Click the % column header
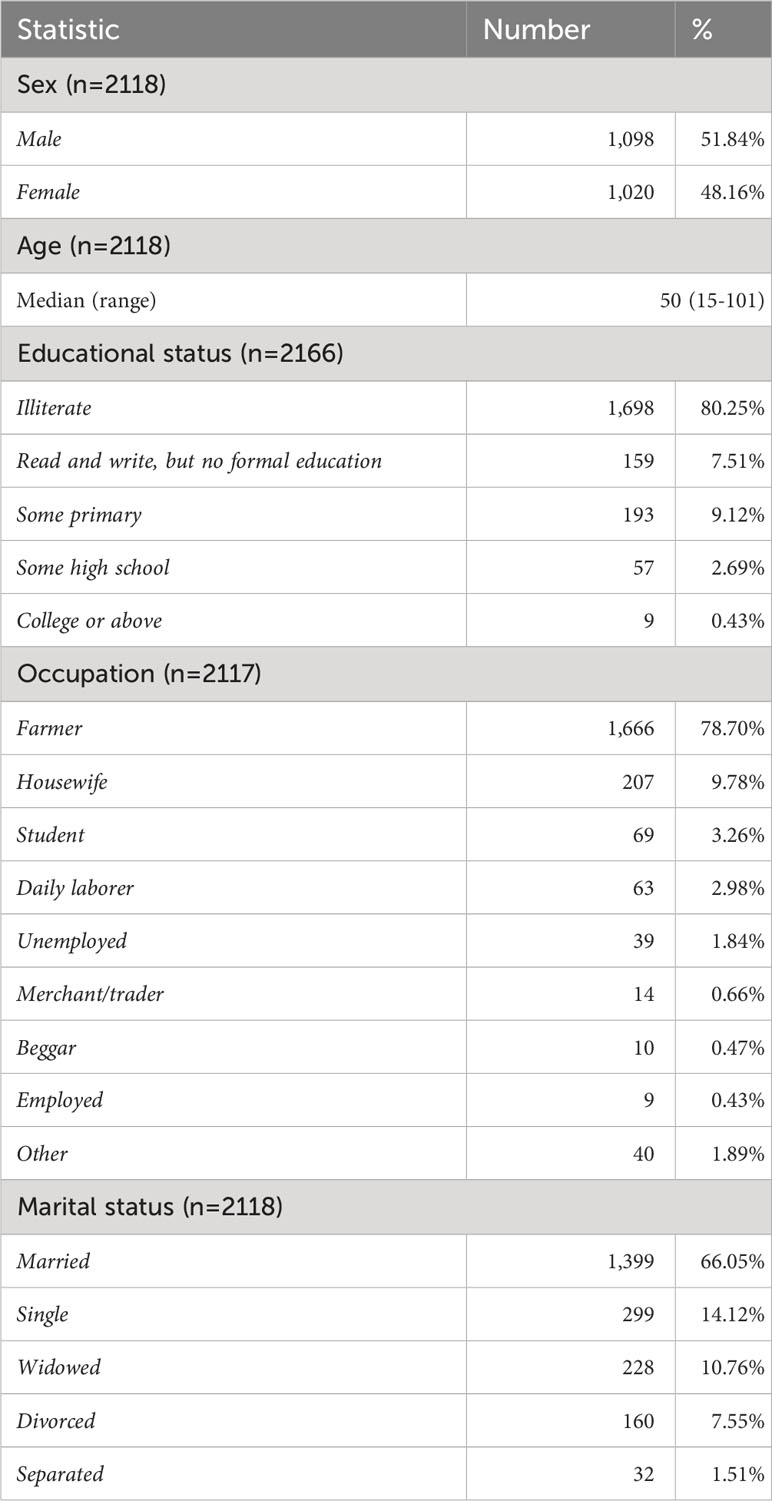Screen dimensions: 772x1501 pyautogui.click(x=702, y=29)
